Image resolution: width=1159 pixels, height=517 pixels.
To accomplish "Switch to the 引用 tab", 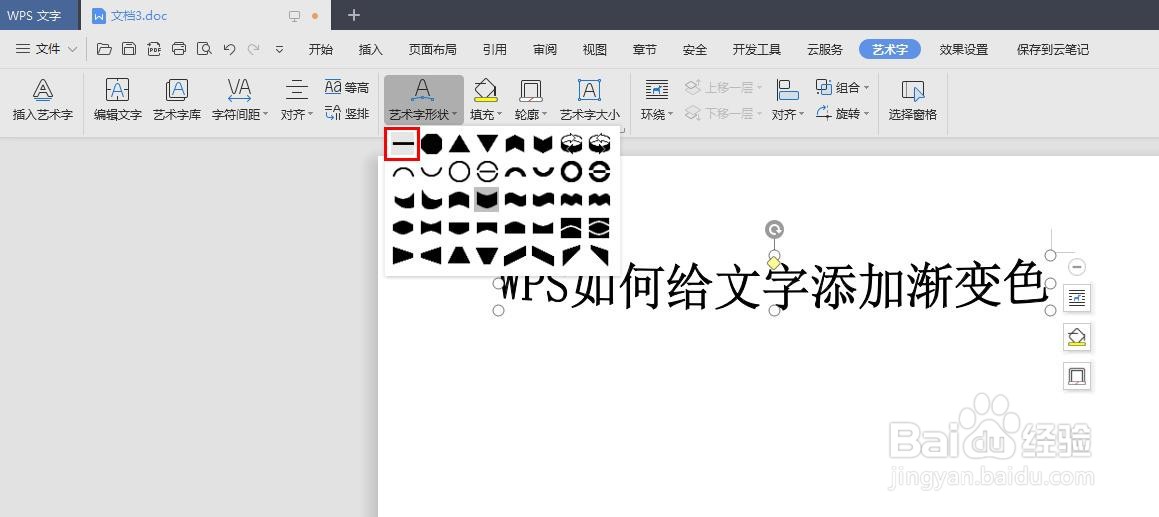I will (494, 50).
